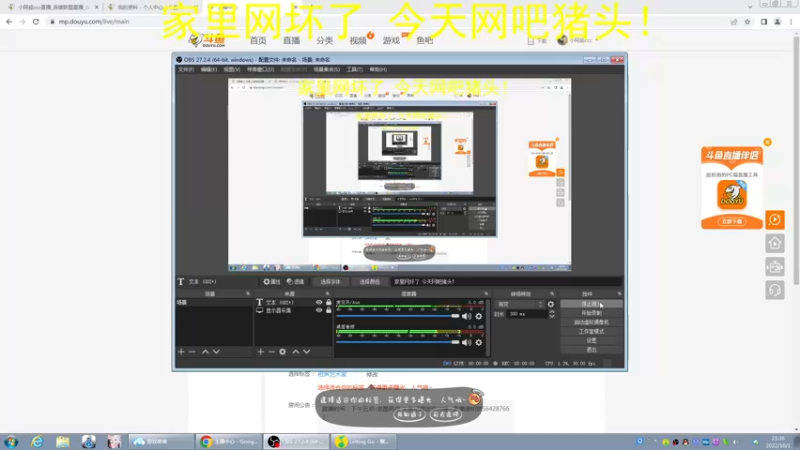This screenshot has height=450, width=800.
Task: Open the filters button in source toolbar
Action: [x=295, y=282]
